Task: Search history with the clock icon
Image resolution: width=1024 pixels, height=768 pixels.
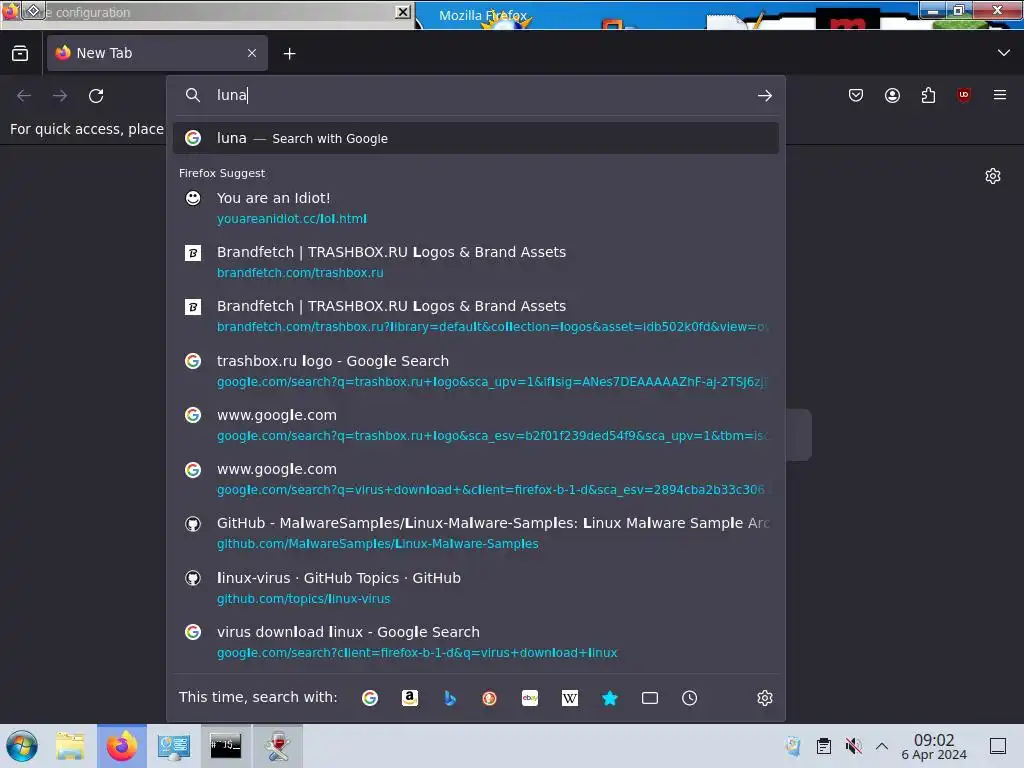Action: click(x=690, y=698)
